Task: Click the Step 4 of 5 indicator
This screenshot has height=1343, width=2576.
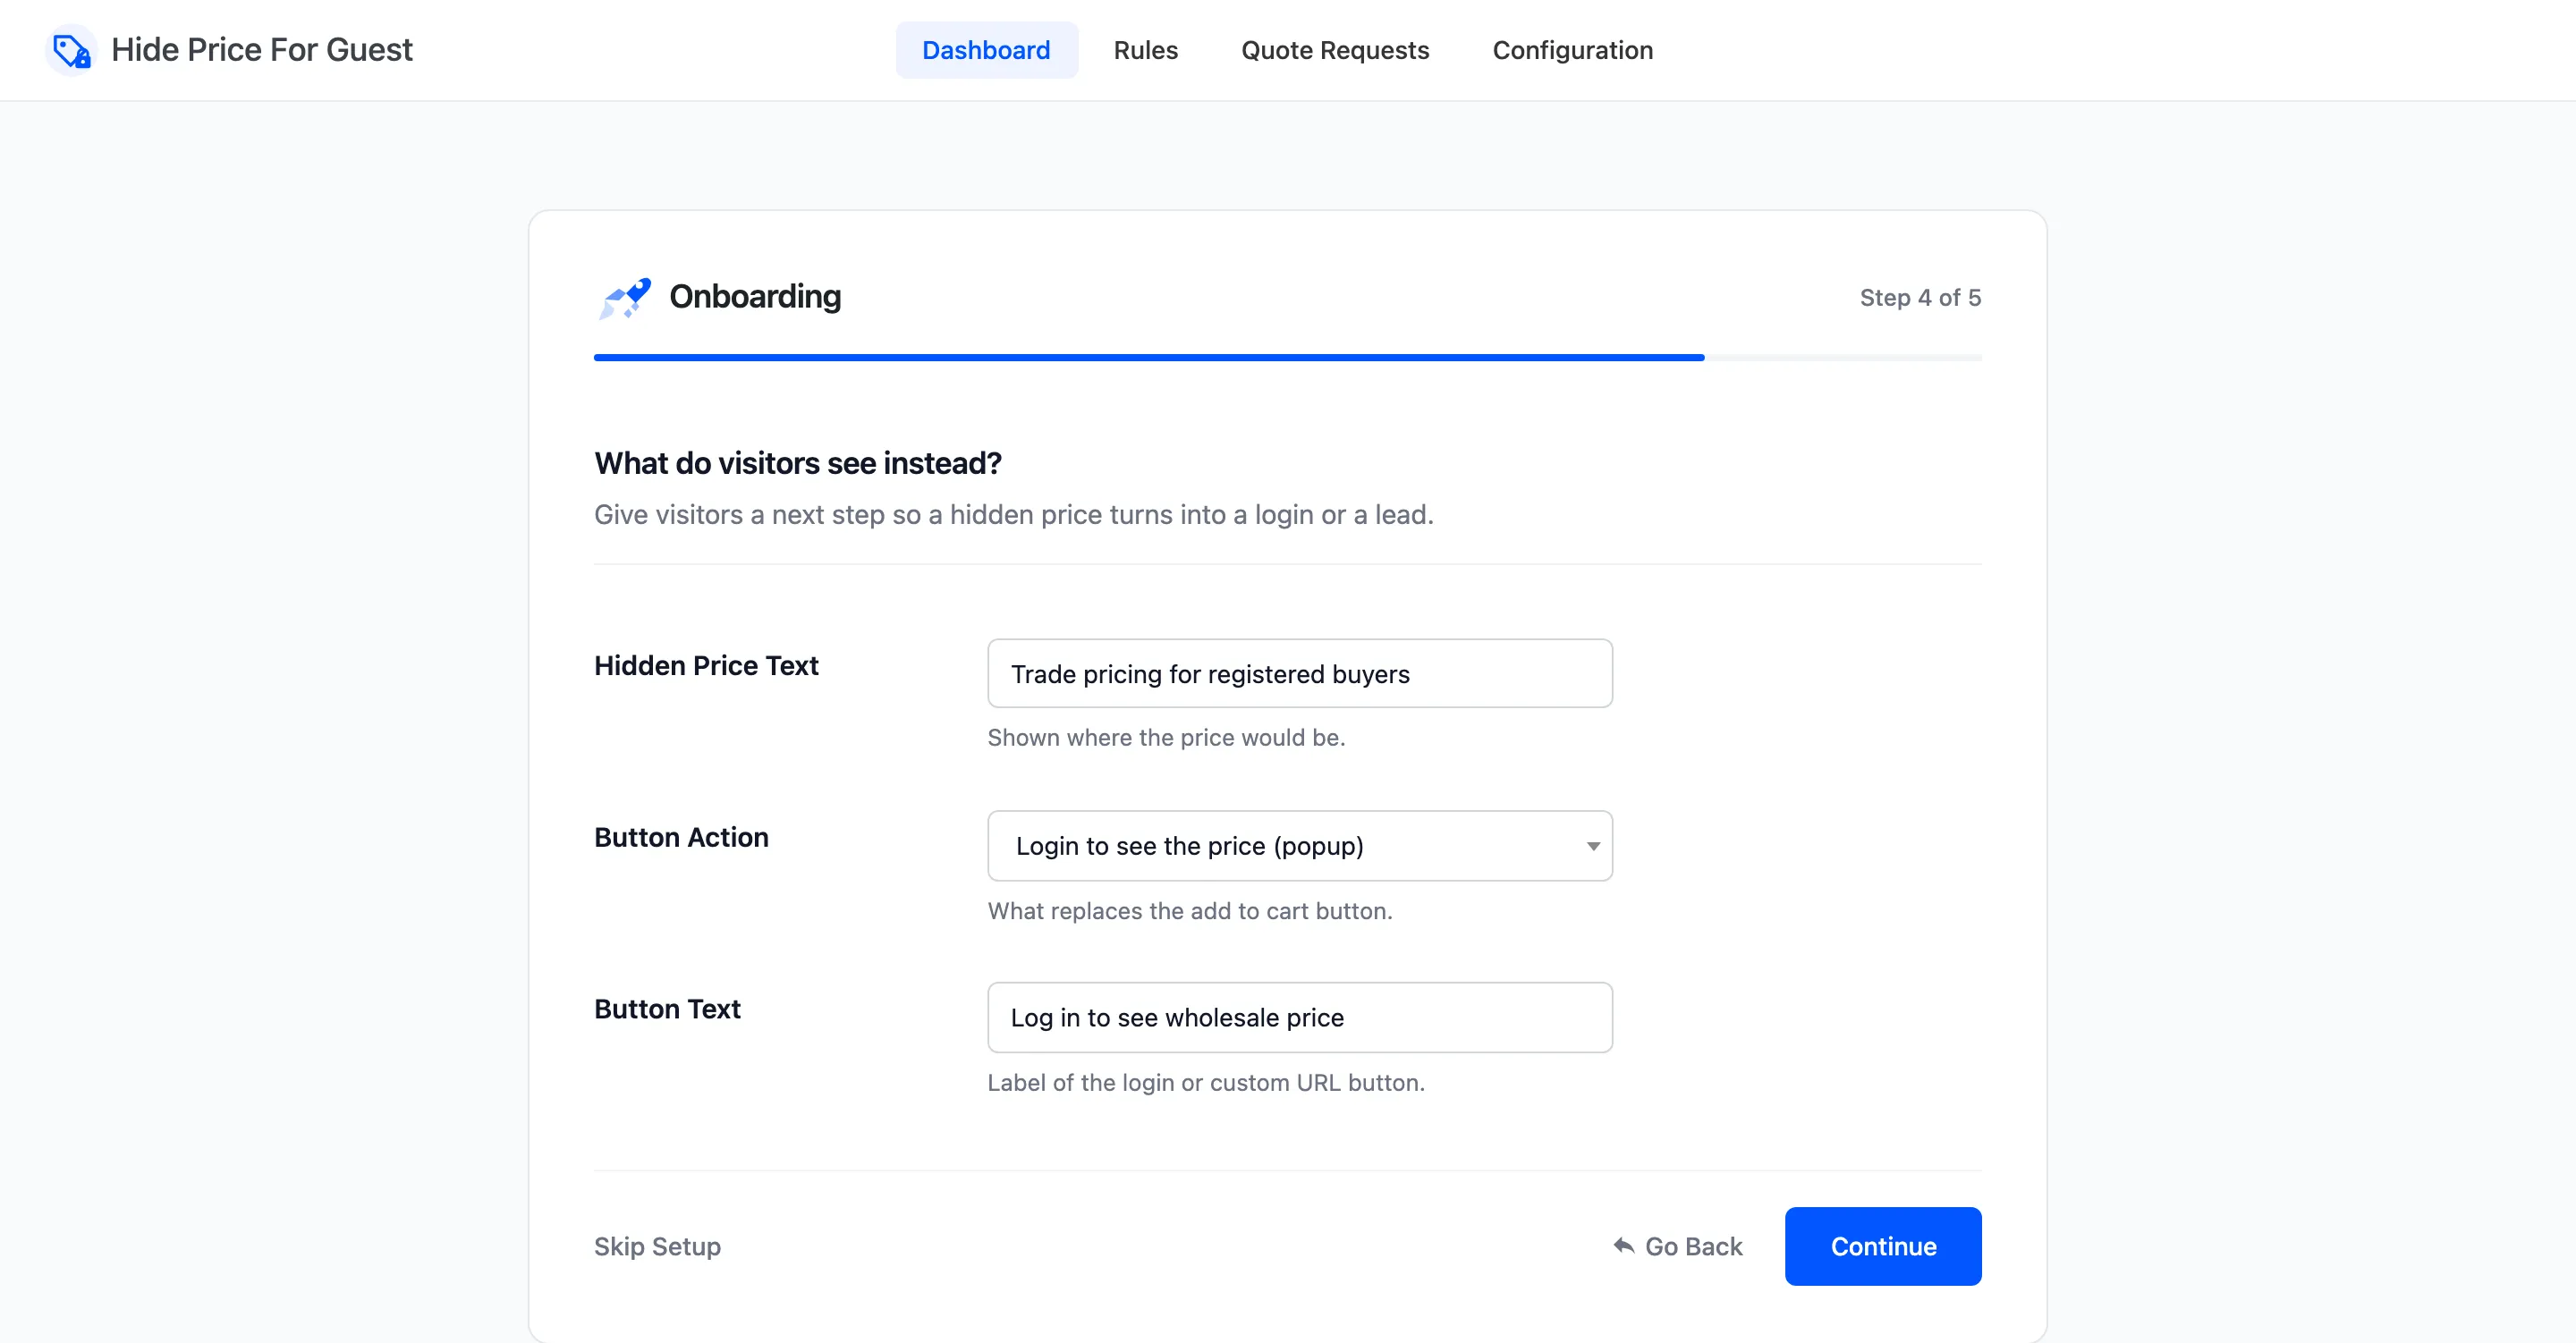Action: click(1920, 298)
